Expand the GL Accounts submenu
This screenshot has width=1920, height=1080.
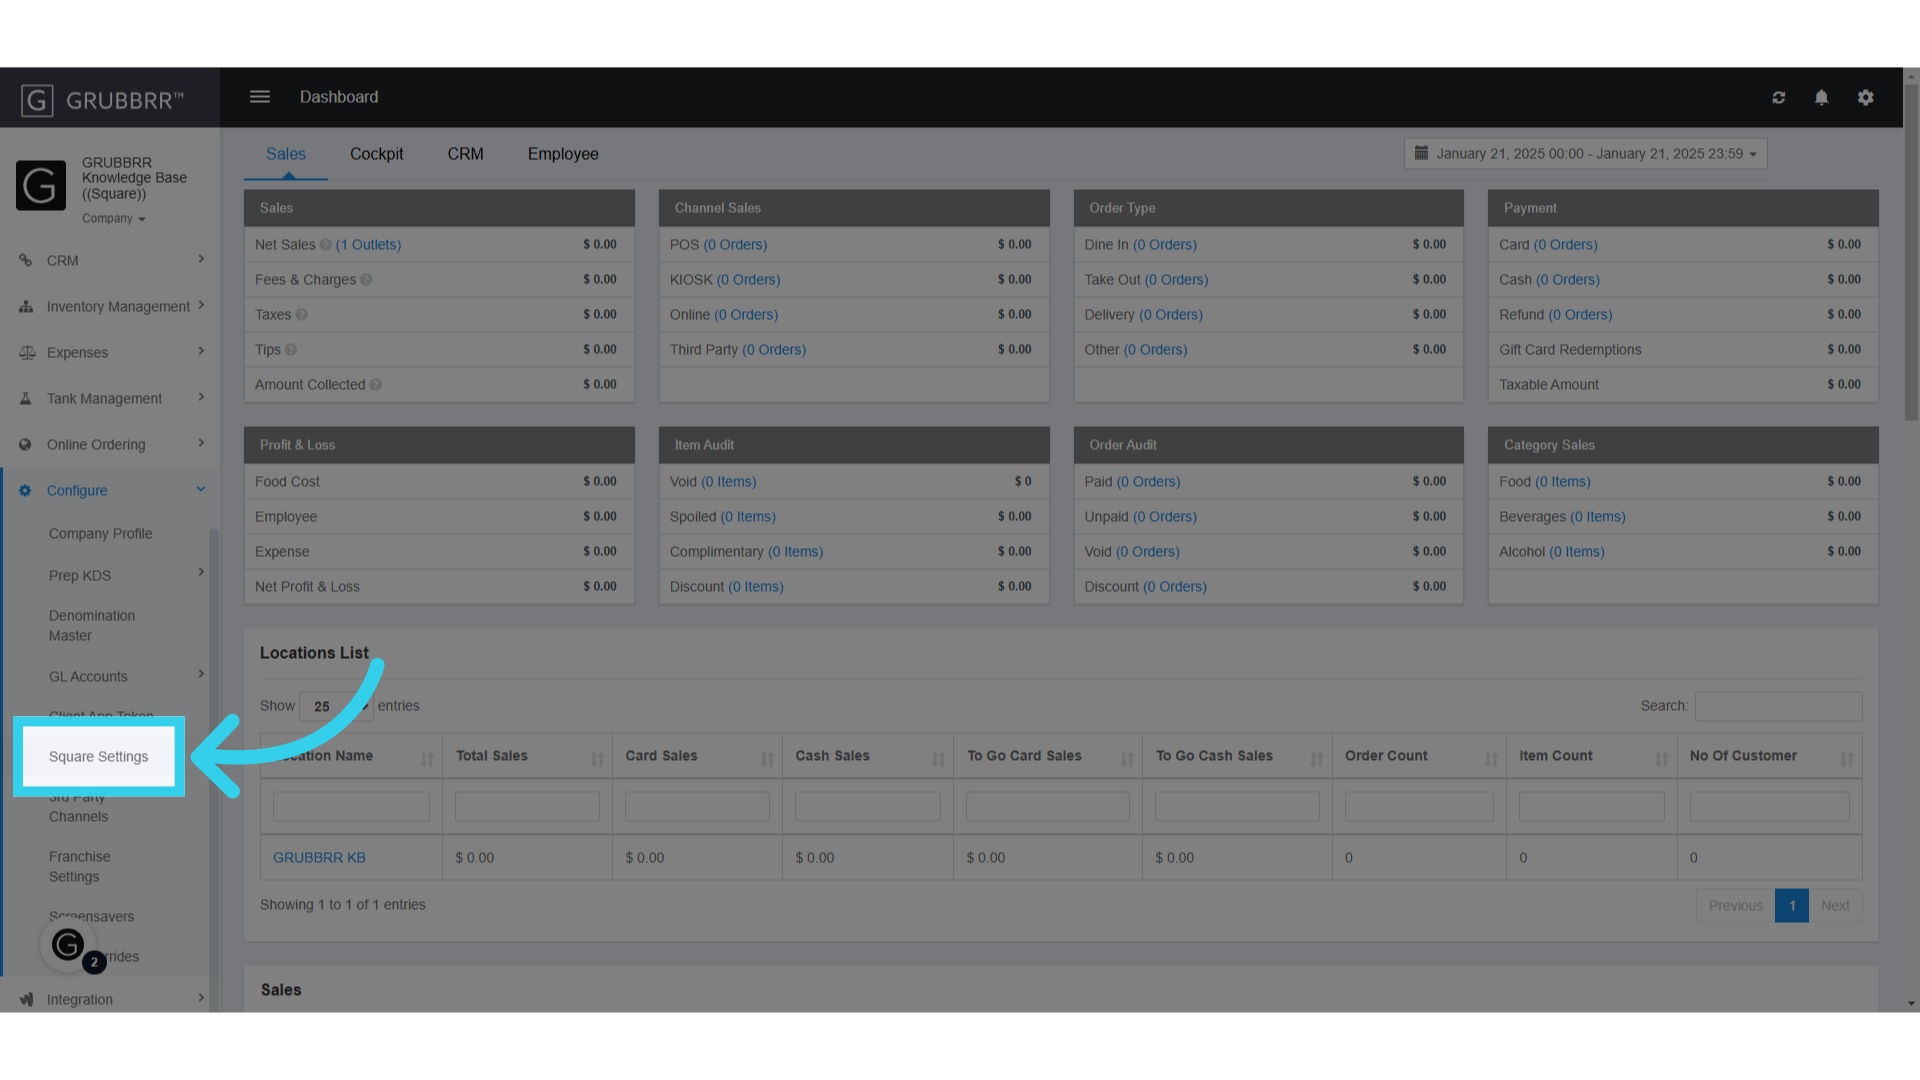coord(201,674)
